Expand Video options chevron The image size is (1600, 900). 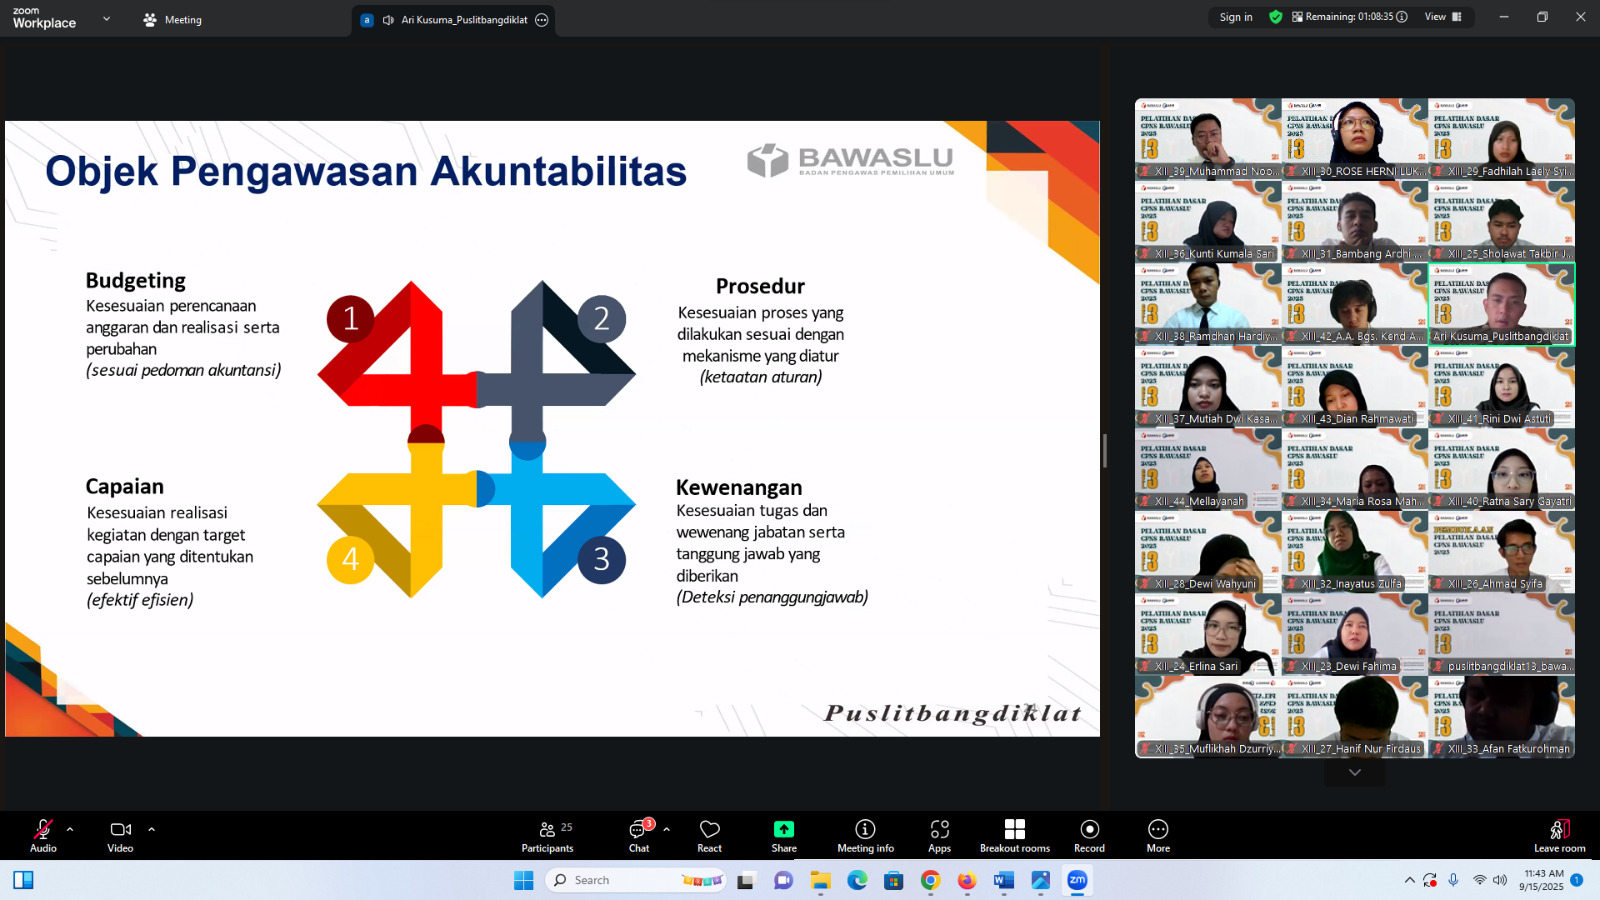click(151, 828)
